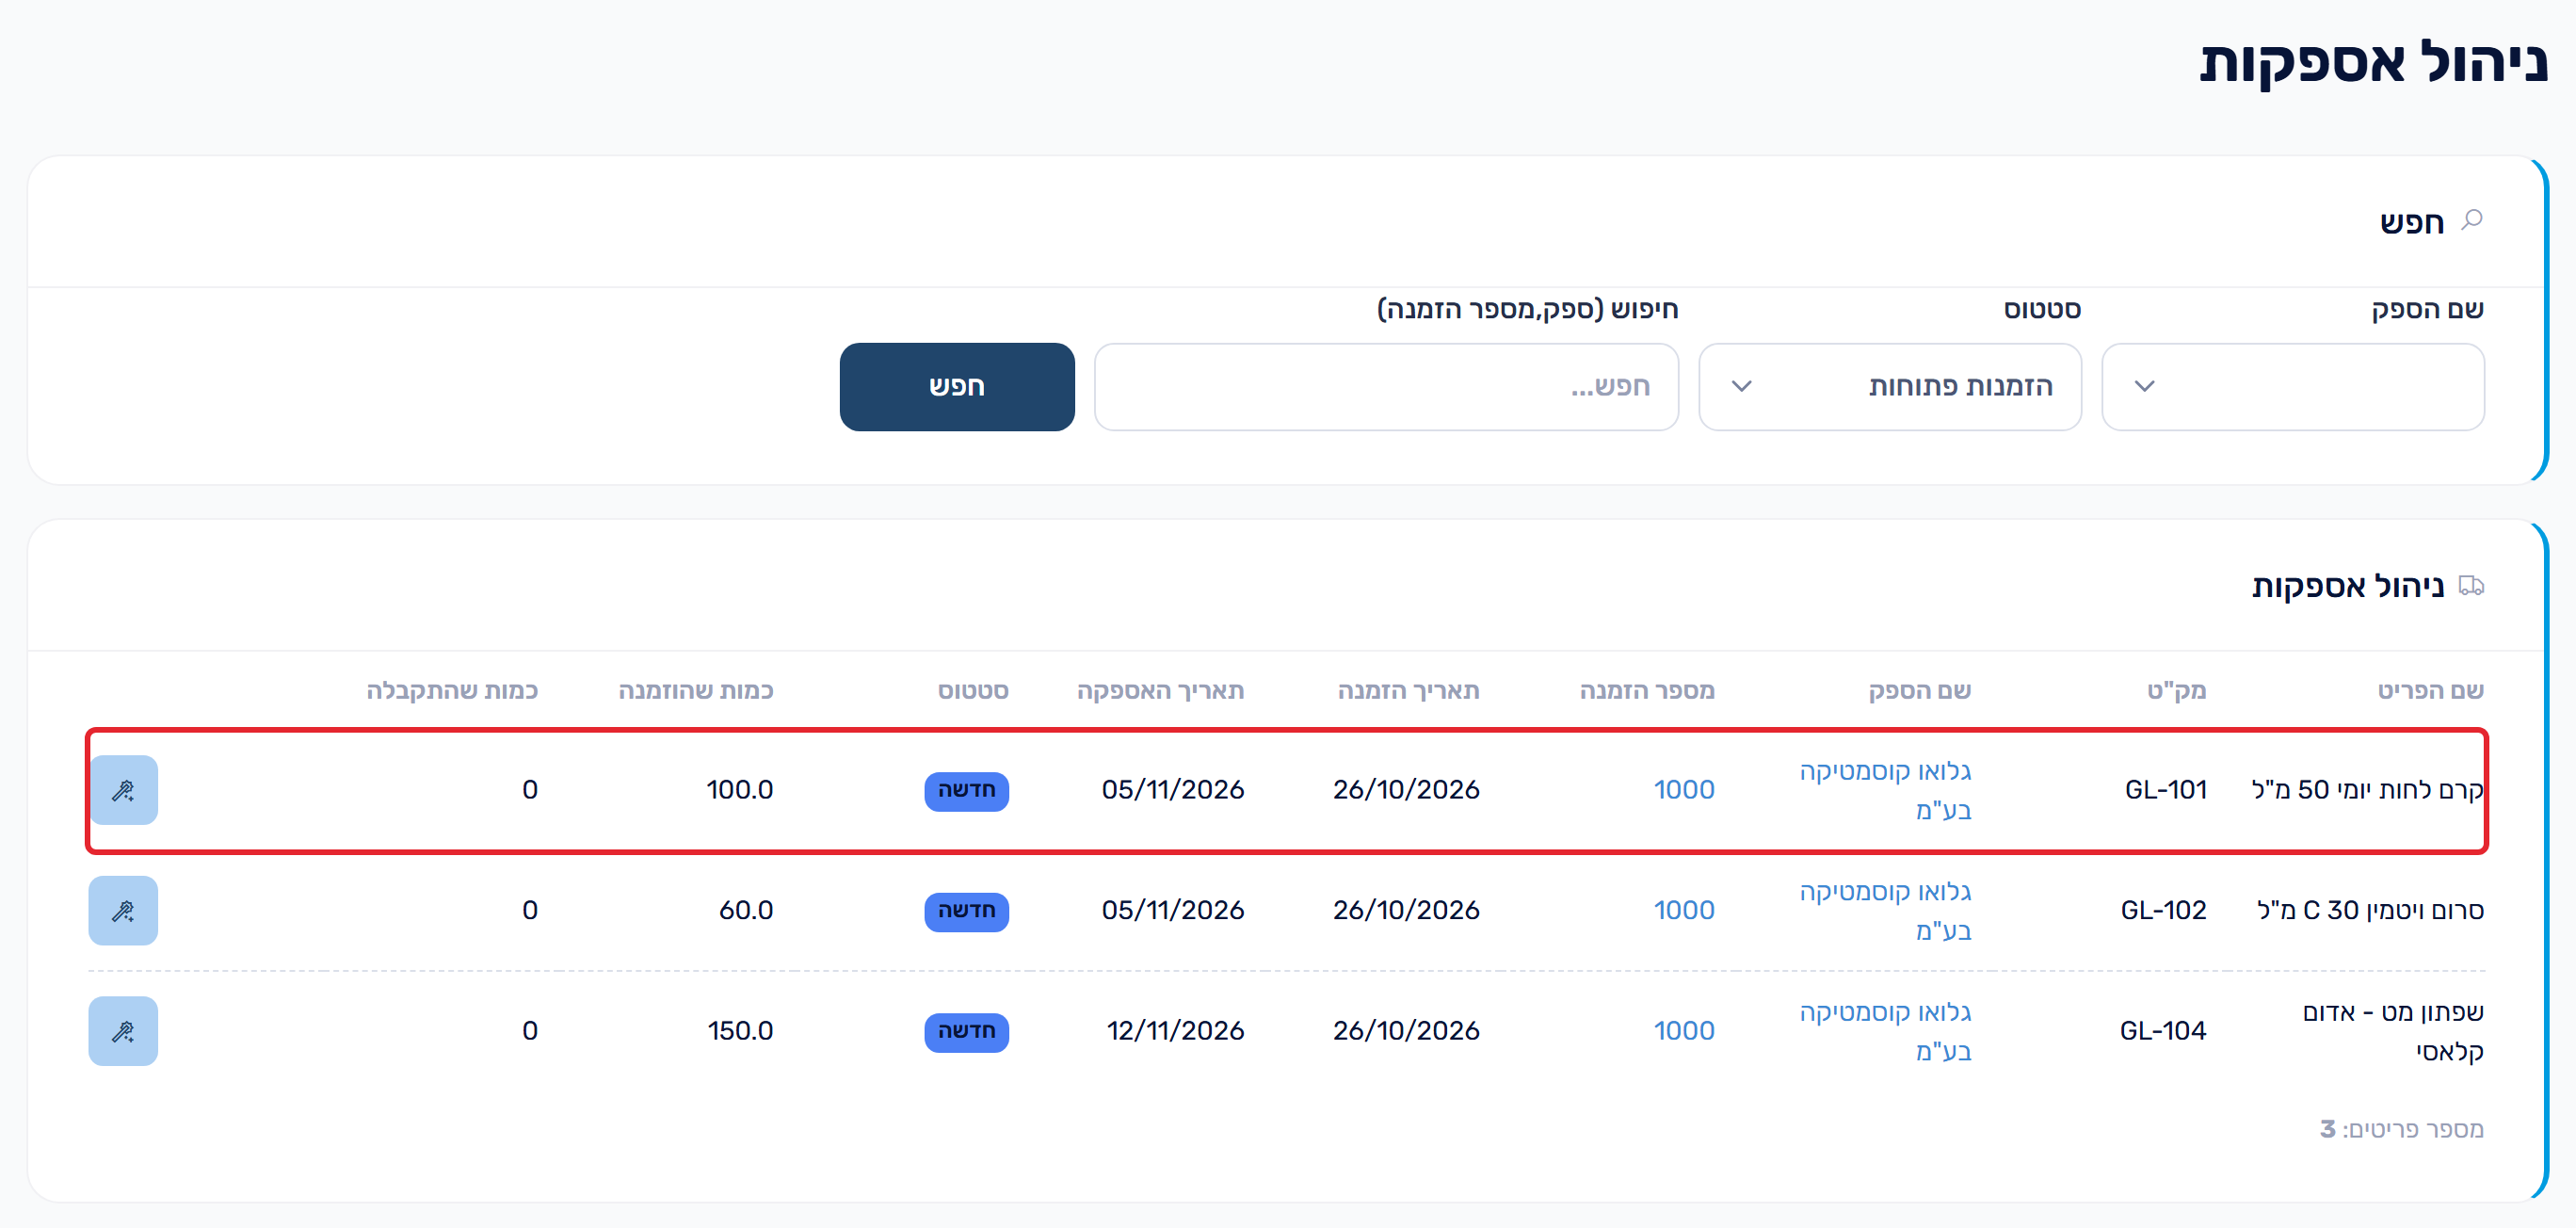Click the magnifier icon beside חפש heading
Image resolution: width=2576 pixels, height=1228 pixels.
[x=2472, y=220]
